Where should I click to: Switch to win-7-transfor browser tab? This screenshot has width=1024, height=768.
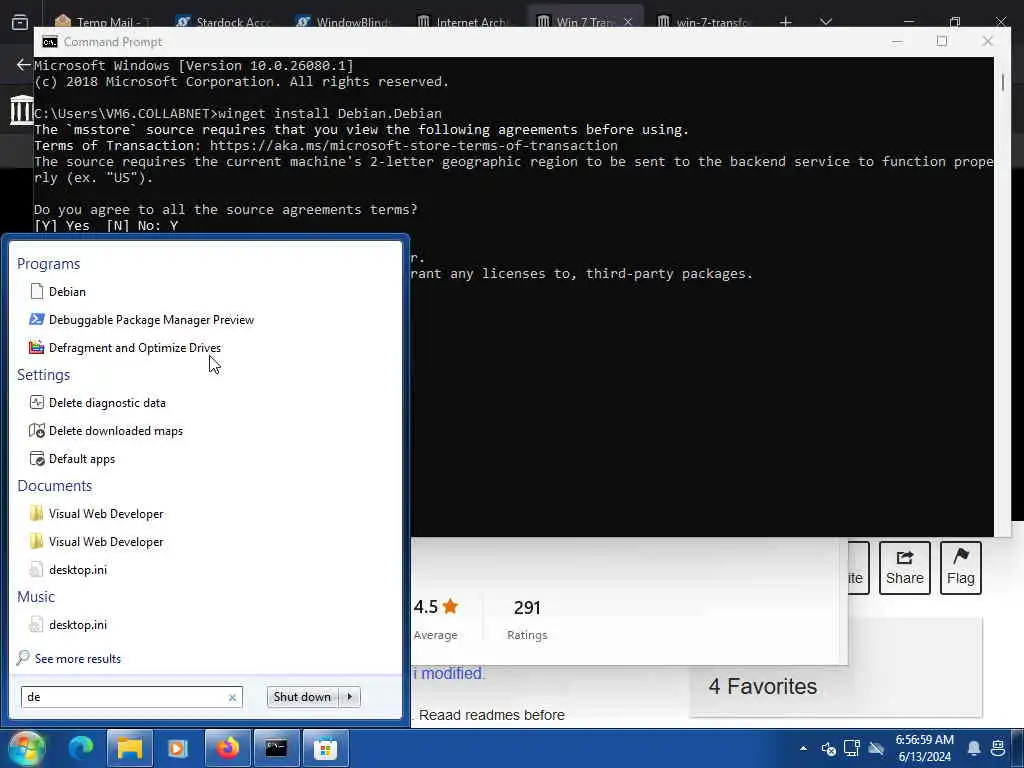pyautogui.click(x=705, y=22)
